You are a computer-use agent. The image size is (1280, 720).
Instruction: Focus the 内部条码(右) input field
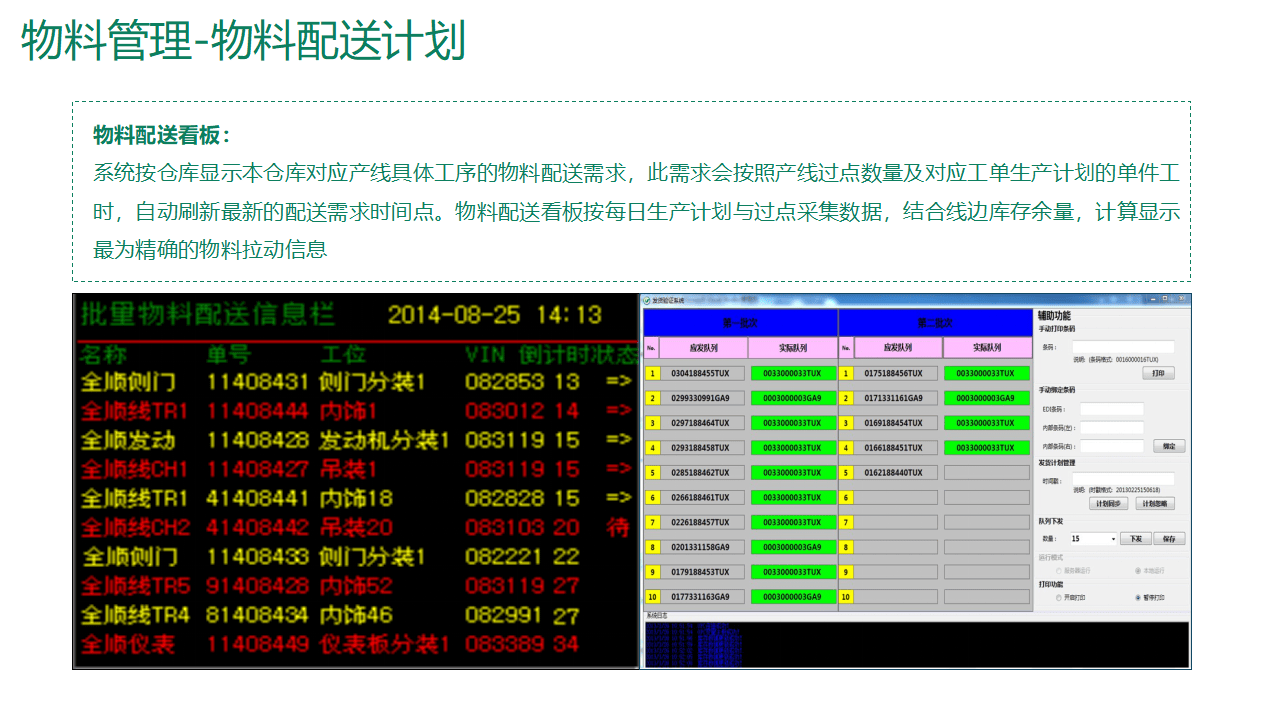1112,446
